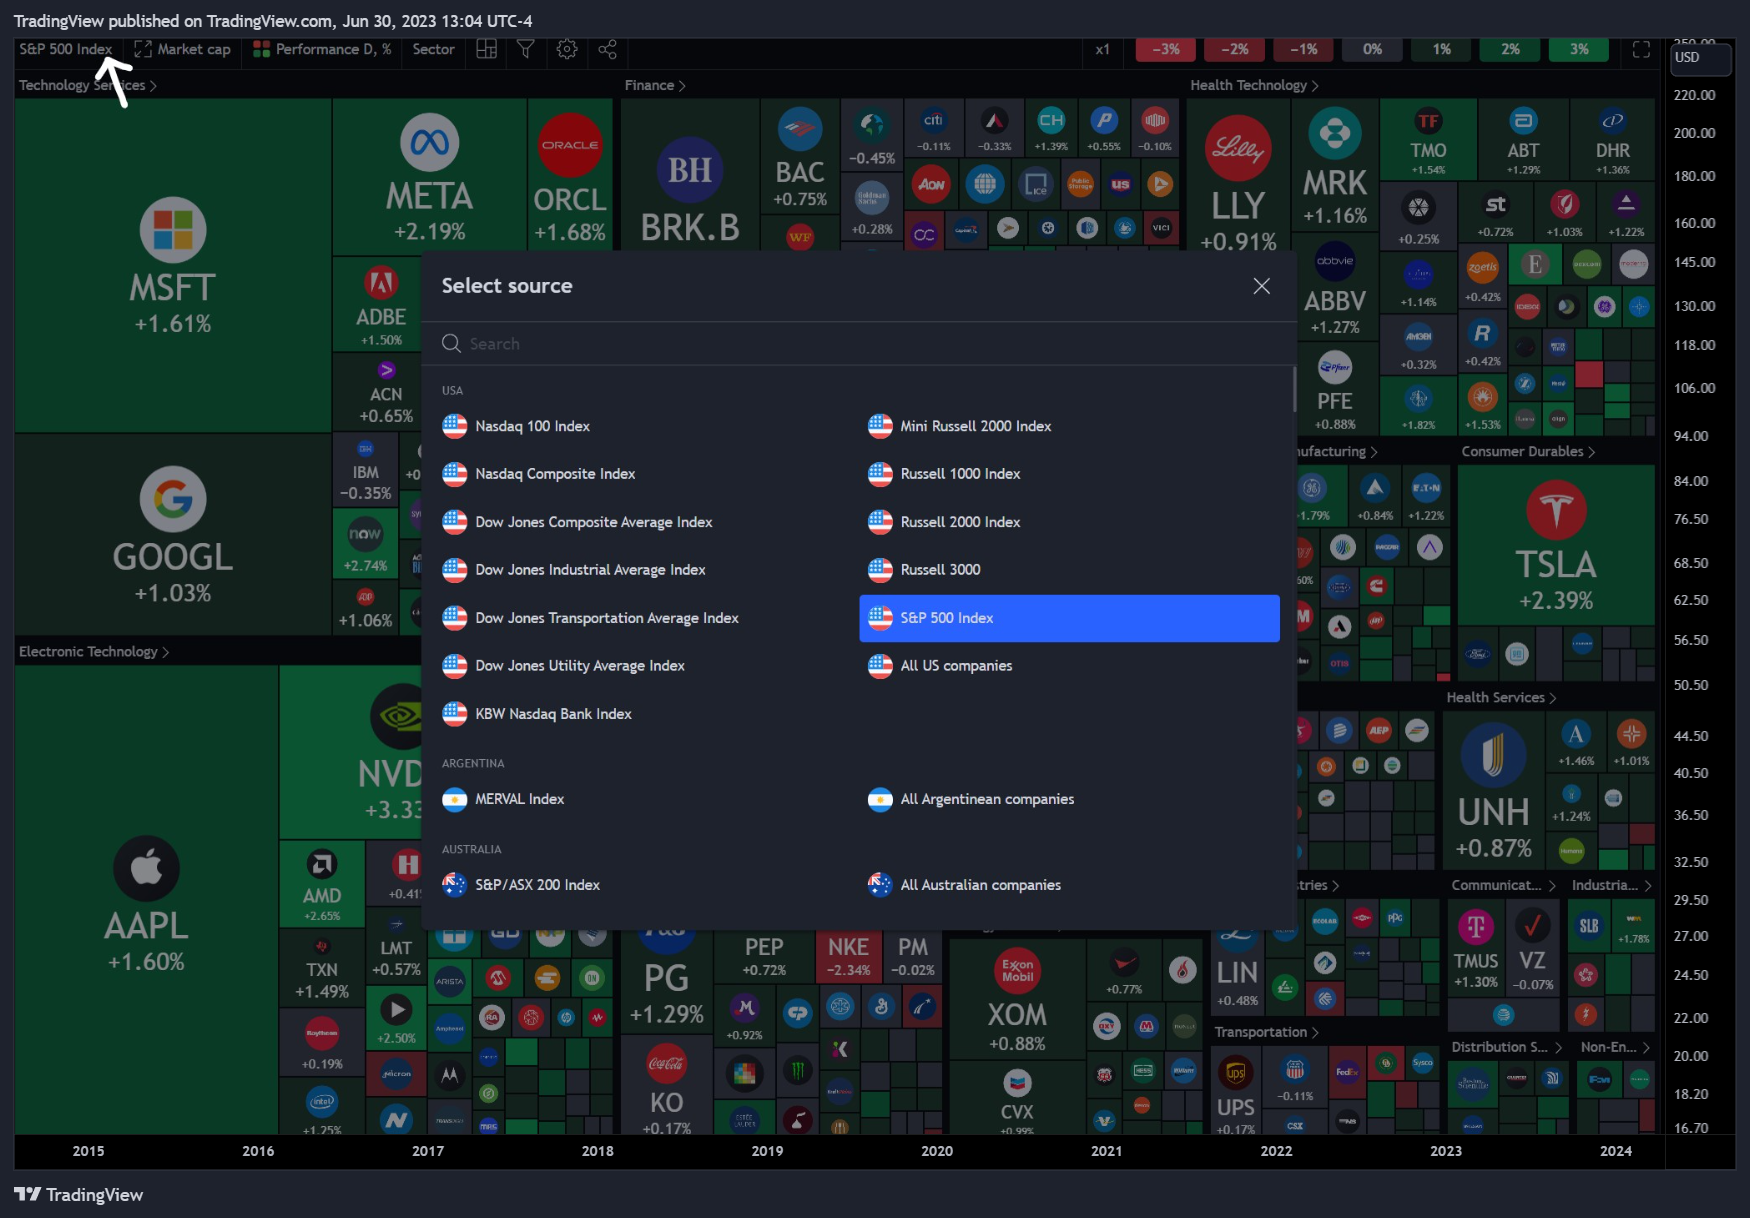
Task: Click the x1 multiplier button
Action: 1102,49
